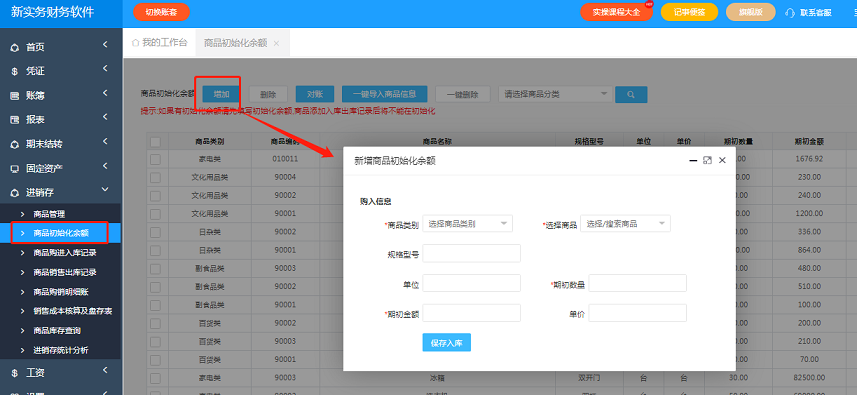Check the box for 副食品类 90003 row
The image size is (857, 395).
155,268
